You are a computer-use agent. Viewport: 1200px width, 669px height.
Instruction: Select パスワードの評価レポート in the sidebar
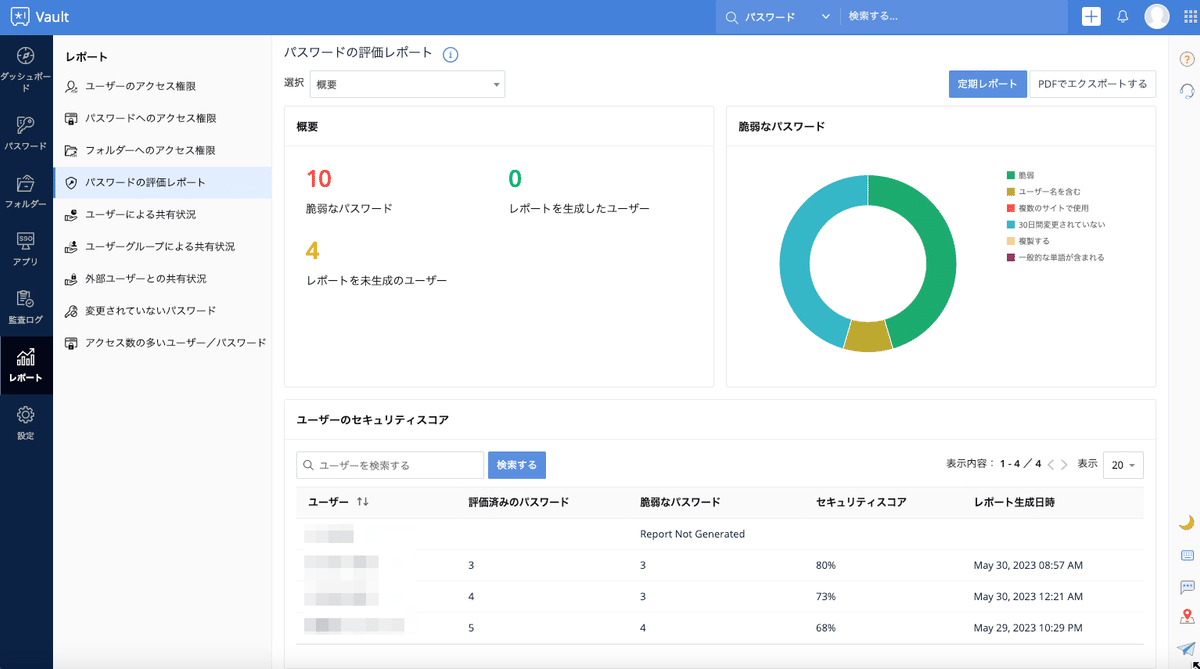[x=162, y=183]
